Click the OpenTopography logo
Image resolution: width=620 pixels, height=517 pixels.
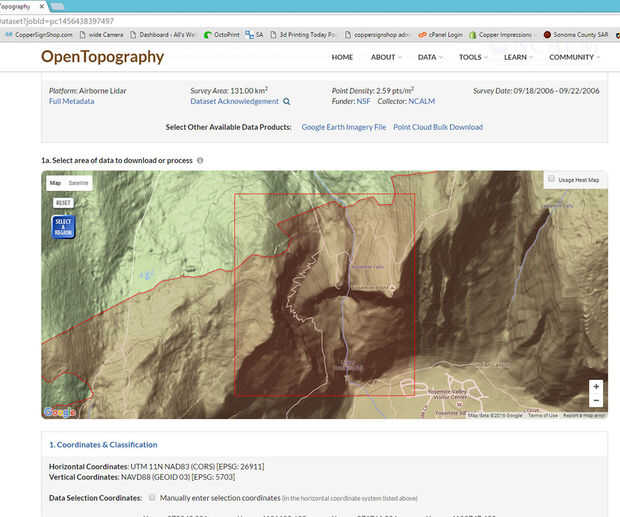[102, 57]
